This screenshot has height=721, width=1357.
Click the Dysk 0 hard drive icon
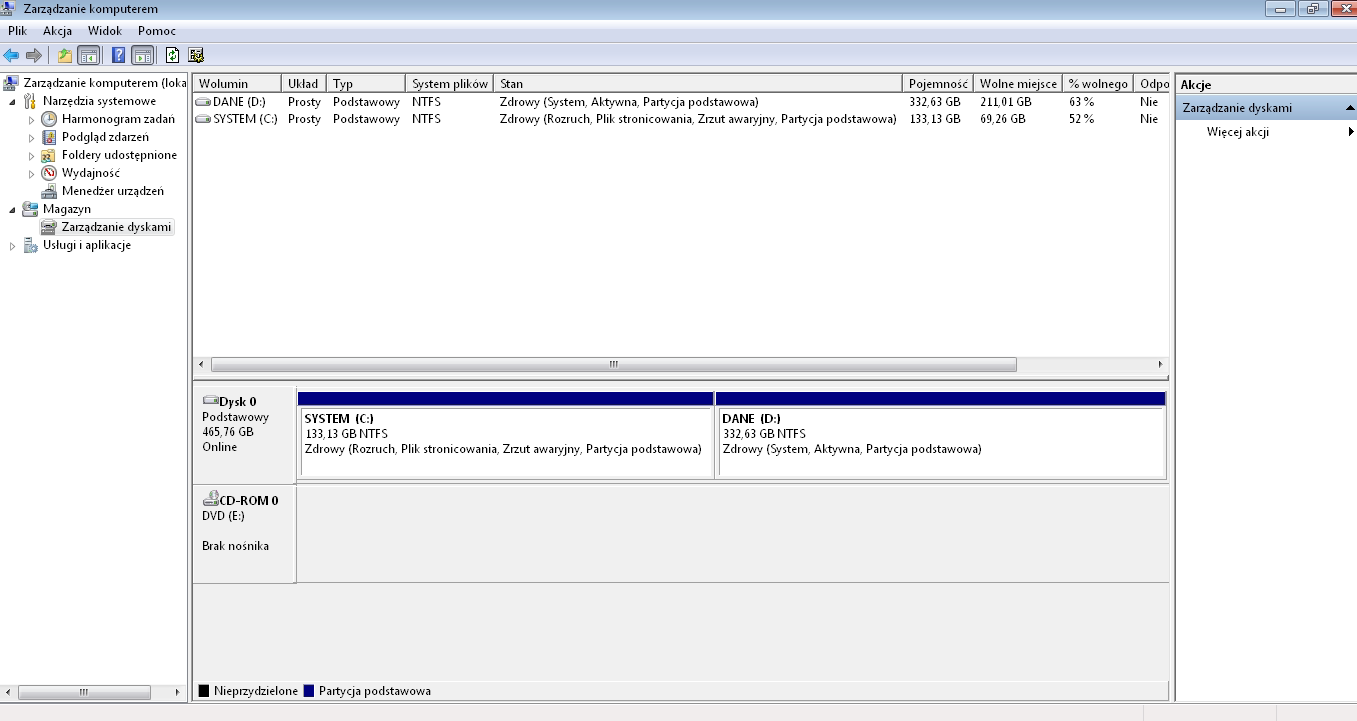[210, 401]
